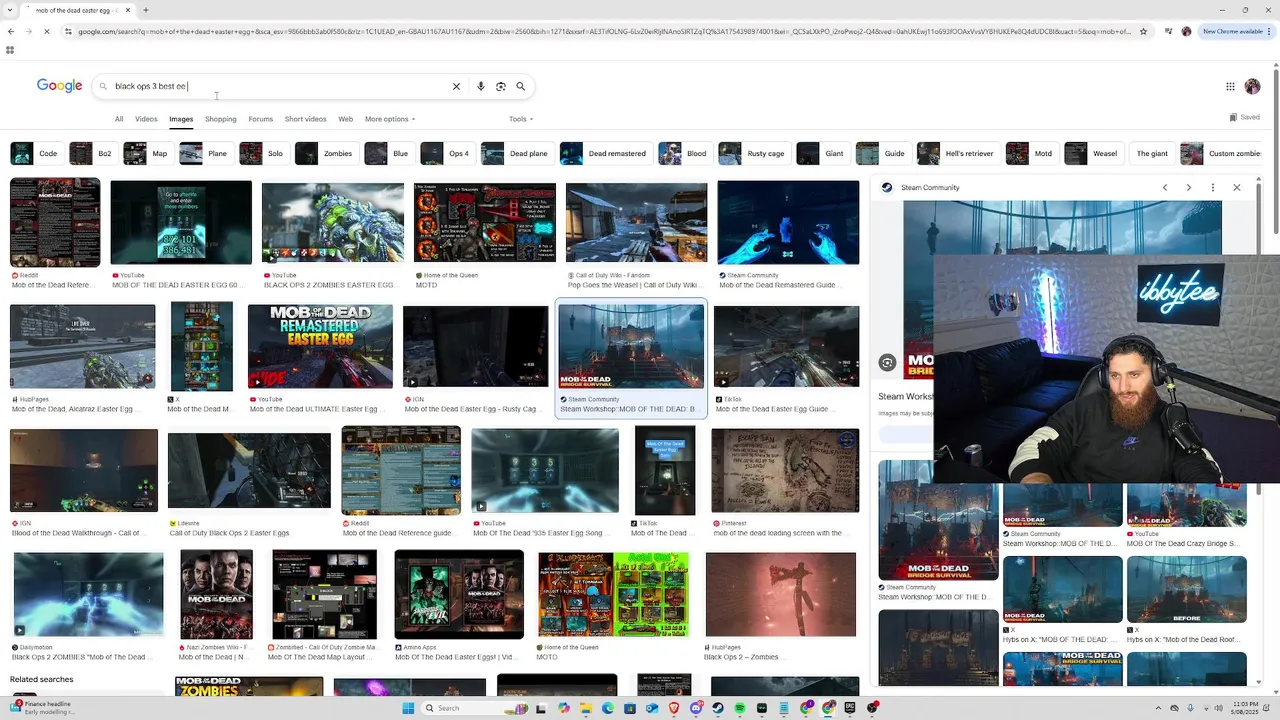Open Steam from the taskbar
This screenshot has width=1280, height=720.
click(x=718, y=708)
